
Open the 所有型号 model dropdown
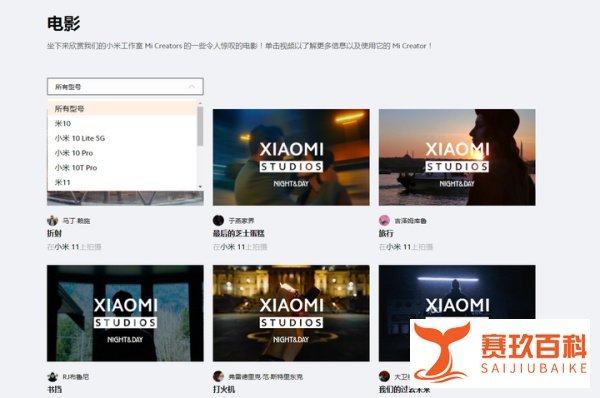(125, 86)
